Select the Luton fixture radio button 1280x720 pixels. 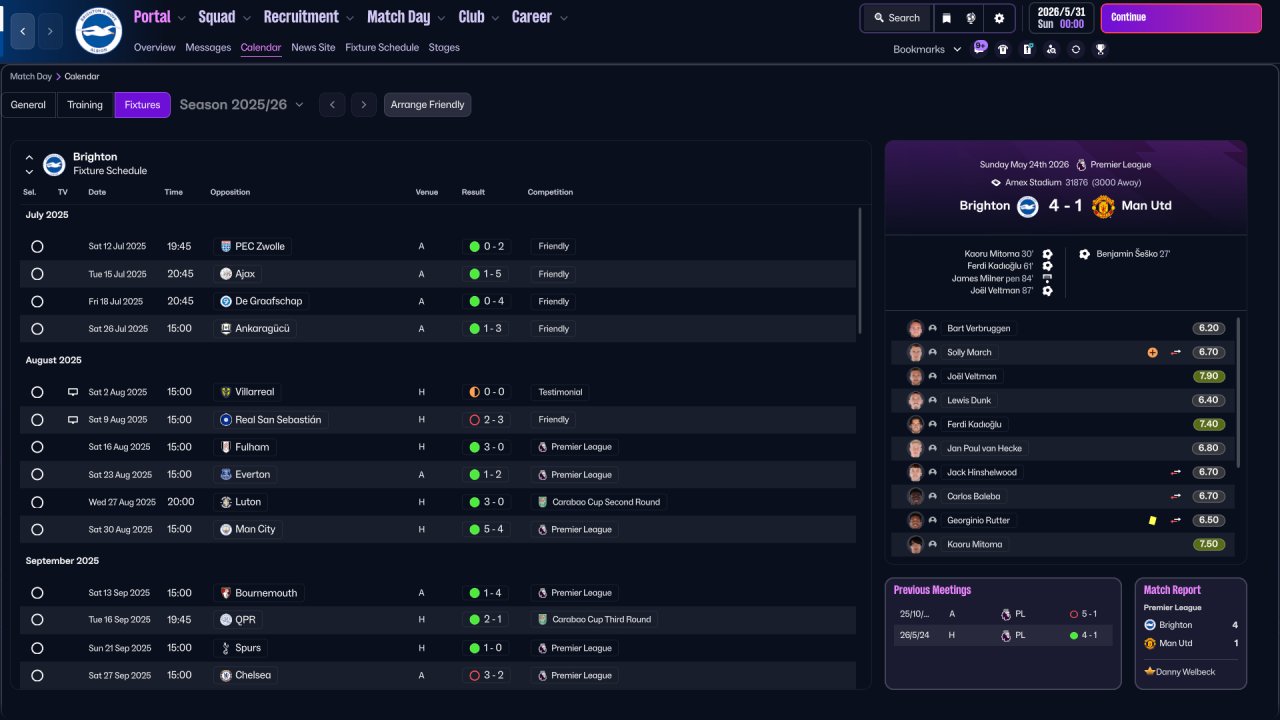[37, 502]
